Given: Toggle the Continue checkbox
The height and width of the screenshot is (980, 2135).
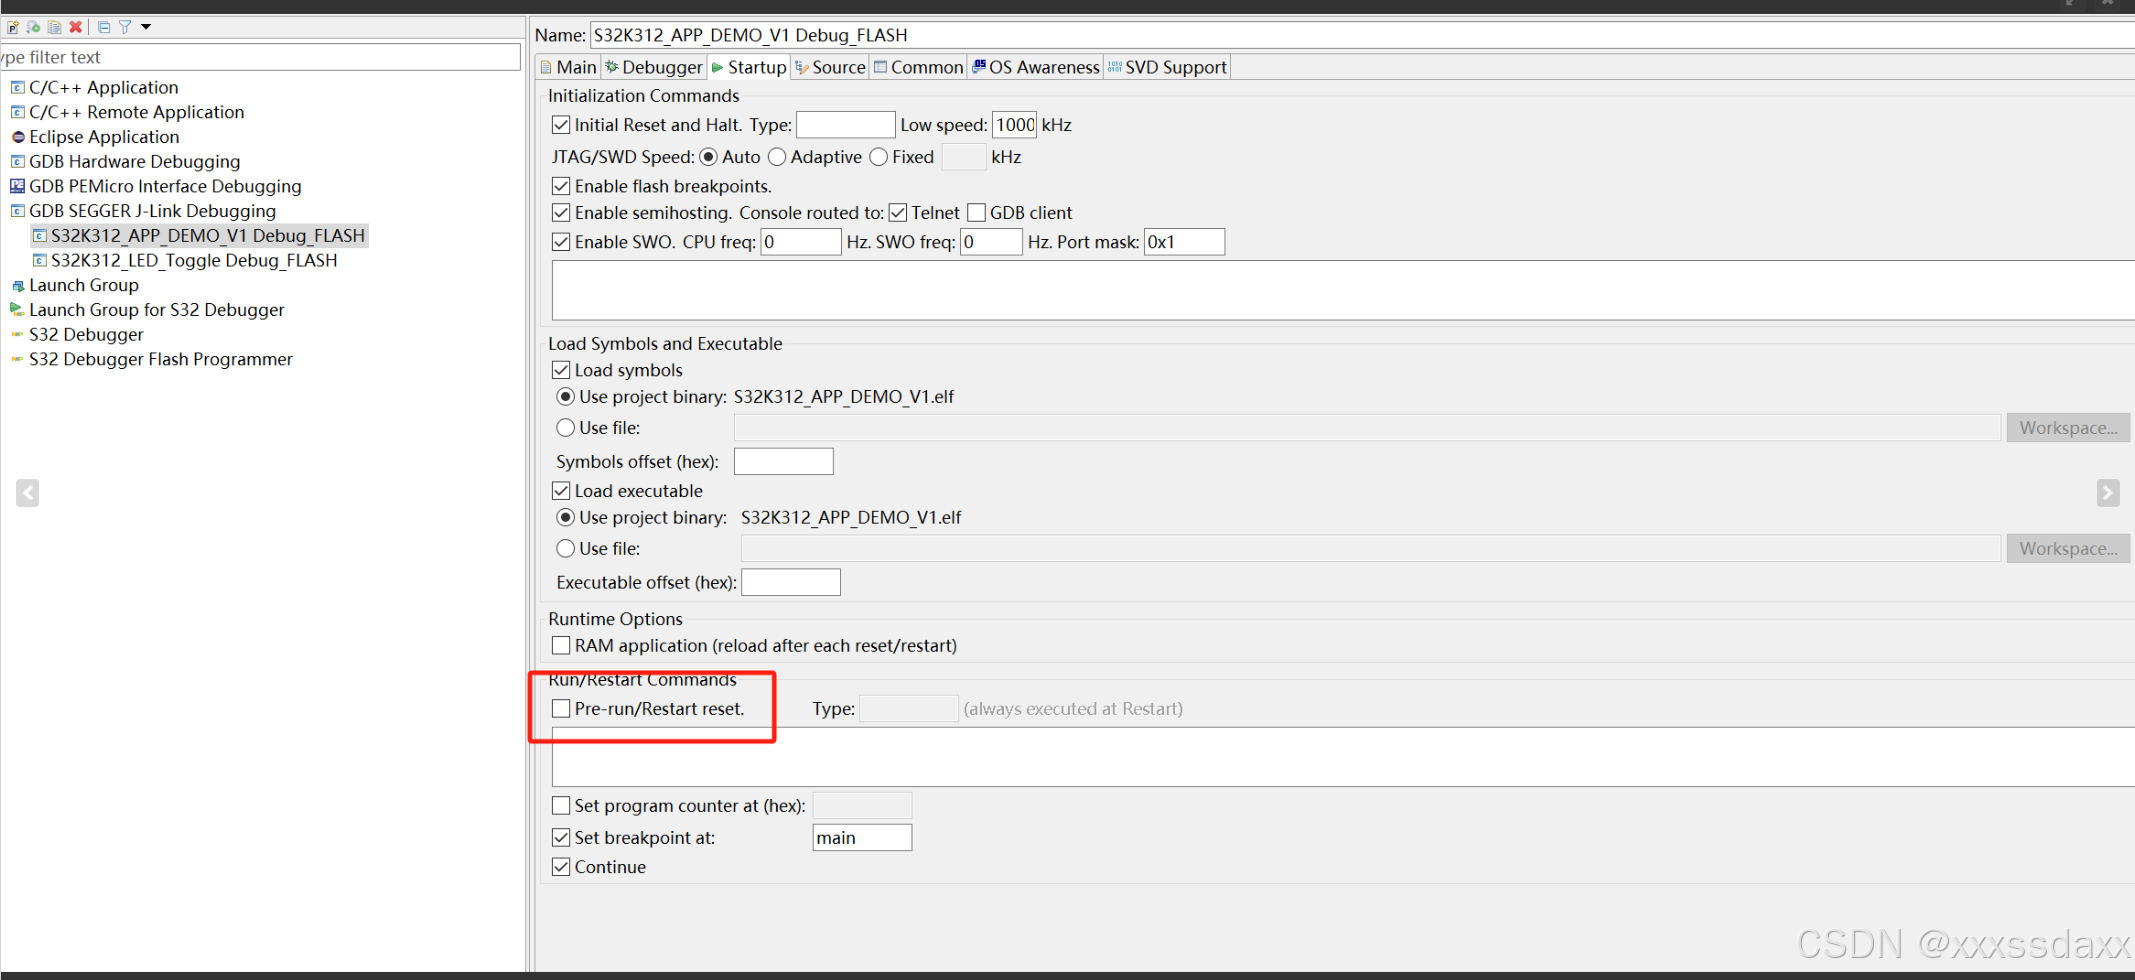Looking at the screenshot, I should coord(561,867).
